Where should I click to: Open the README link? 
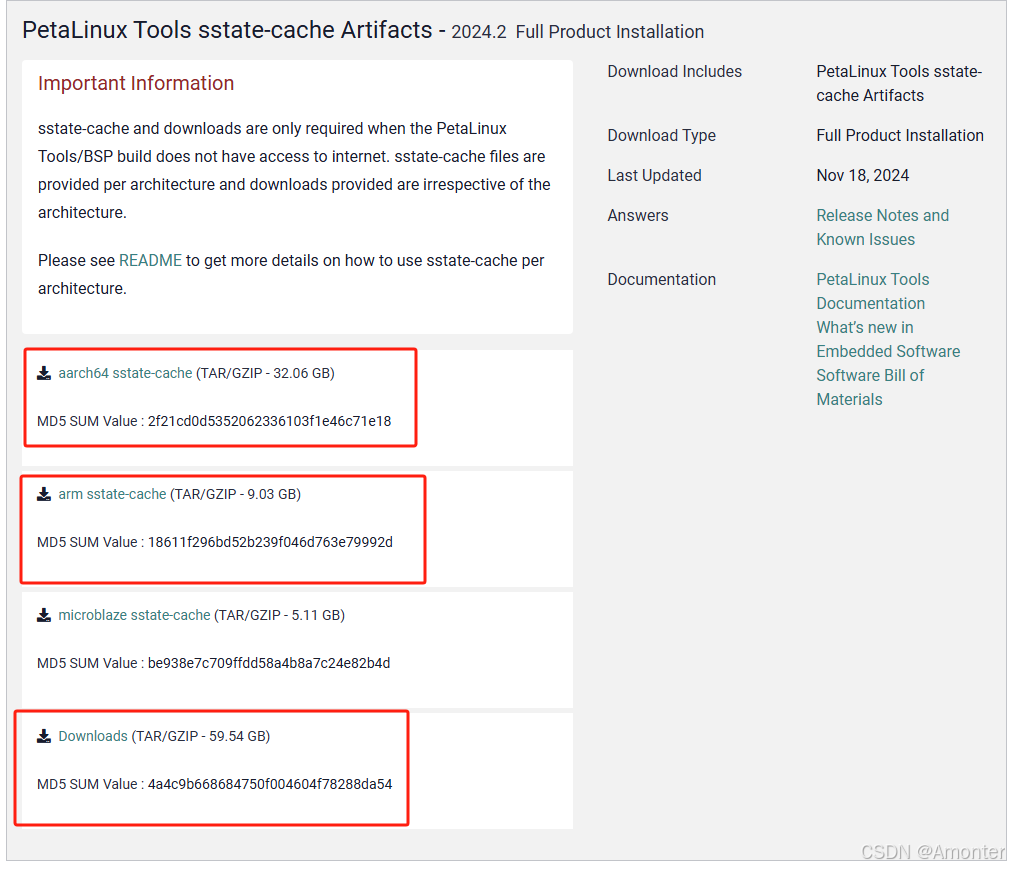(x=151, y=261)
